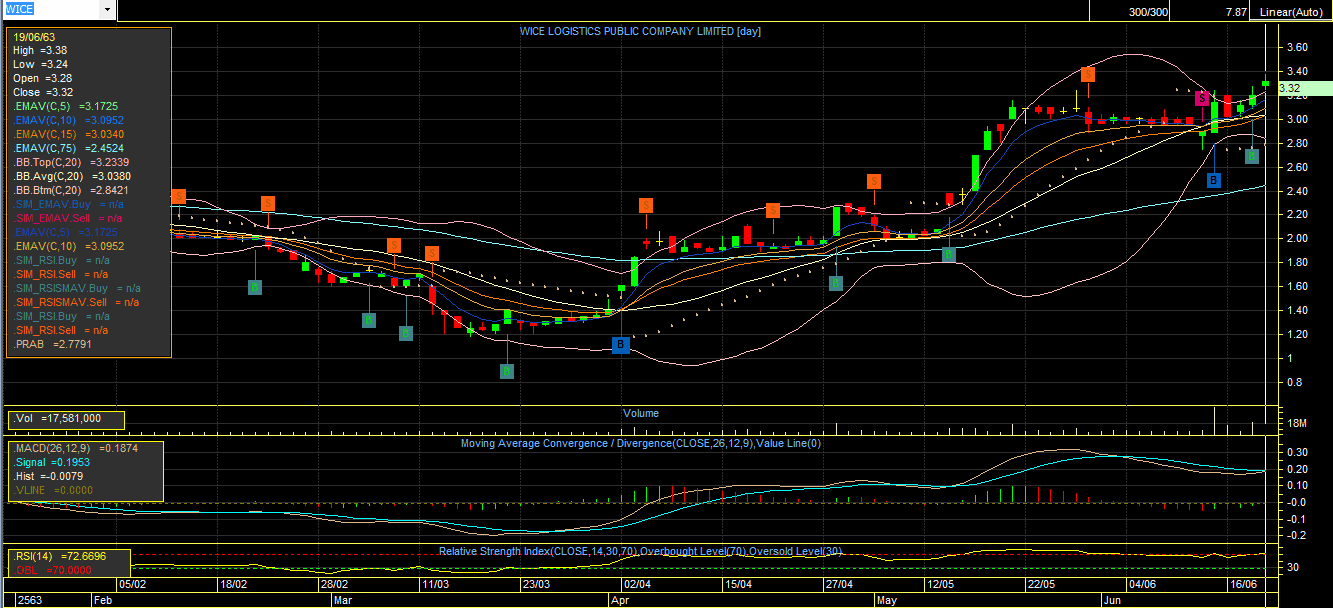Click the VLINE =0.0000 legend row

coord(52,491)
